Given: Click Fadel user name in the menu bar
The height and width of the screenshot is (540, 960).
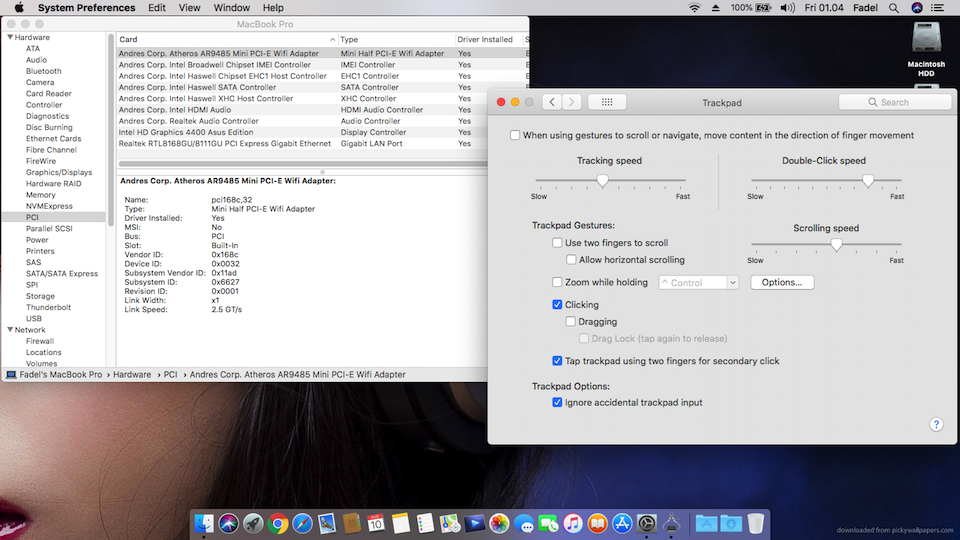Looking at the screenshot, I should pos(866,8).
